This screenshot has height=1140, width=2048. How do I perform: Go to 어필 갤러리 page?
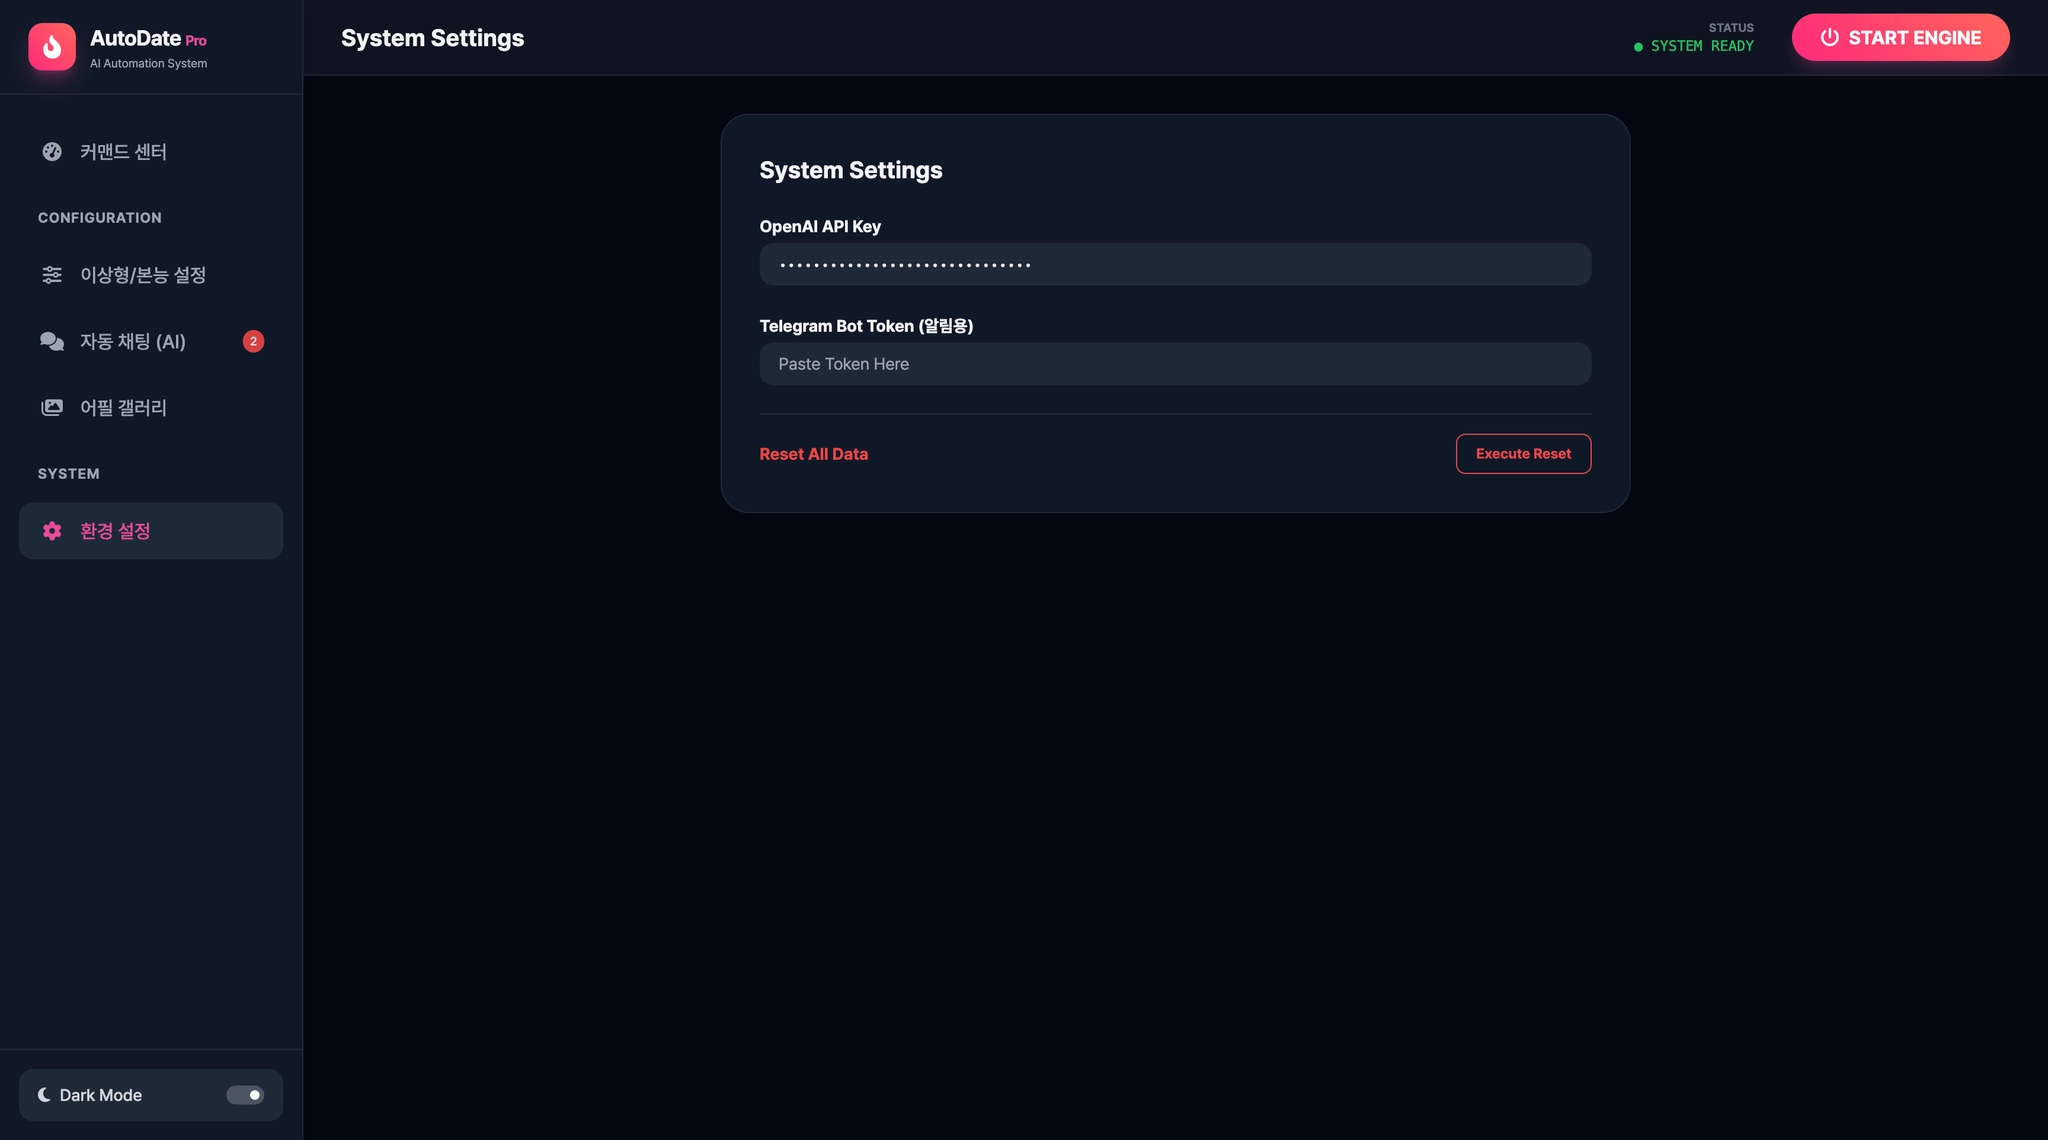point(124,407)
